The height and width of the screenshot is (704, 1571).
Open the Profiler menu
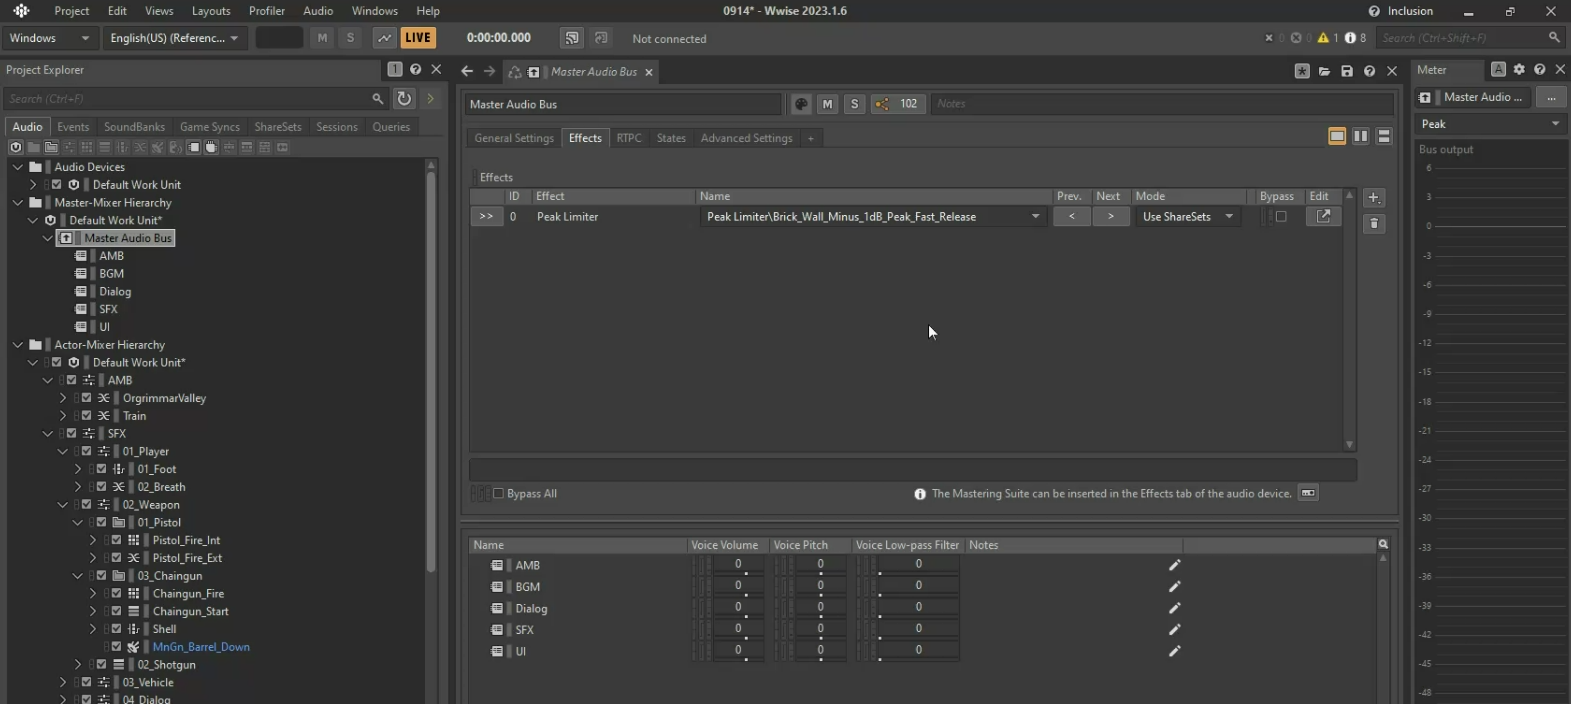(x=267, y=11)
